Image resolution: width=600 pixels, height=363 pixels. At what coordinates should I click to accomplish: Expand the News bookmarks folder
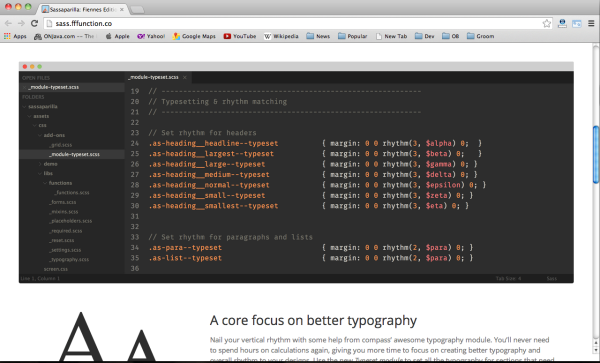click(318, 36)
